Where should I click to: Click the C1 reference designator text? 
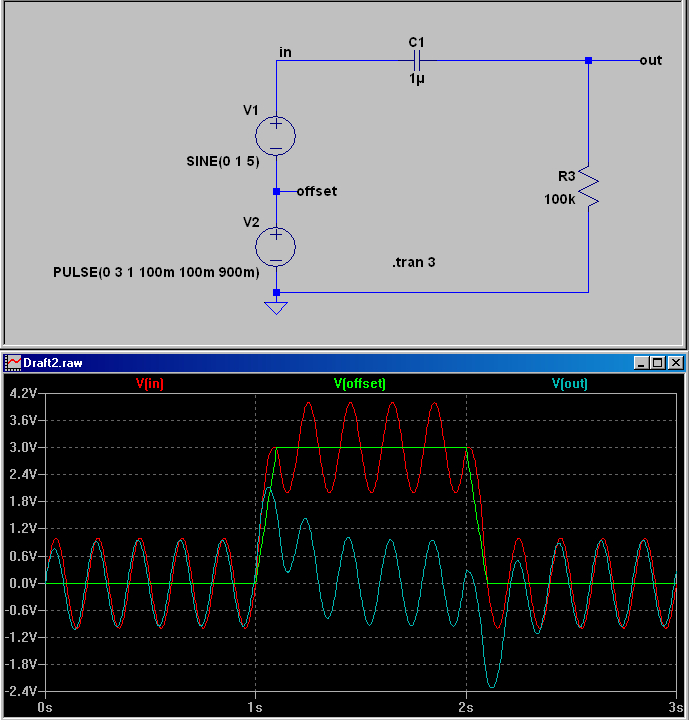(x=417, y=42)
